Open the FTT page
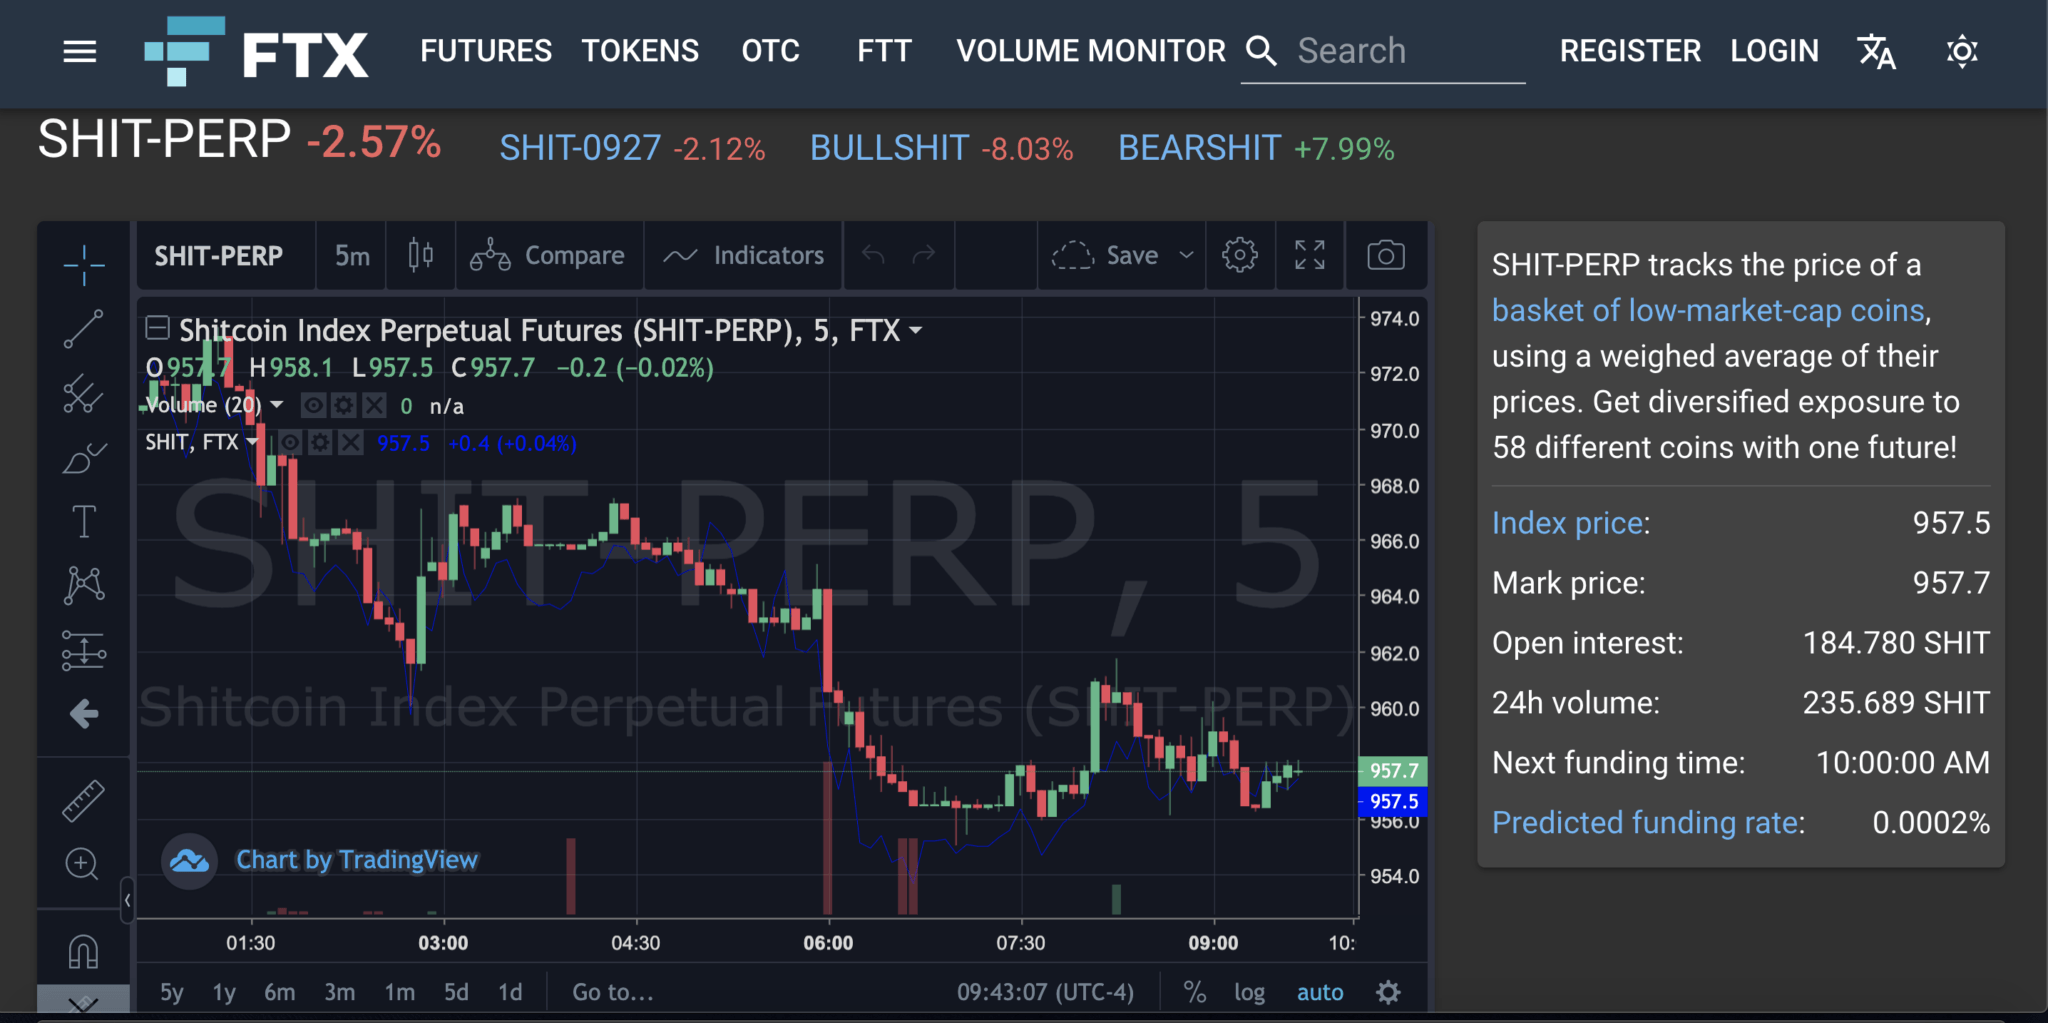The width and height of the screenshot is (2048, 1023). tap(884, 51)
